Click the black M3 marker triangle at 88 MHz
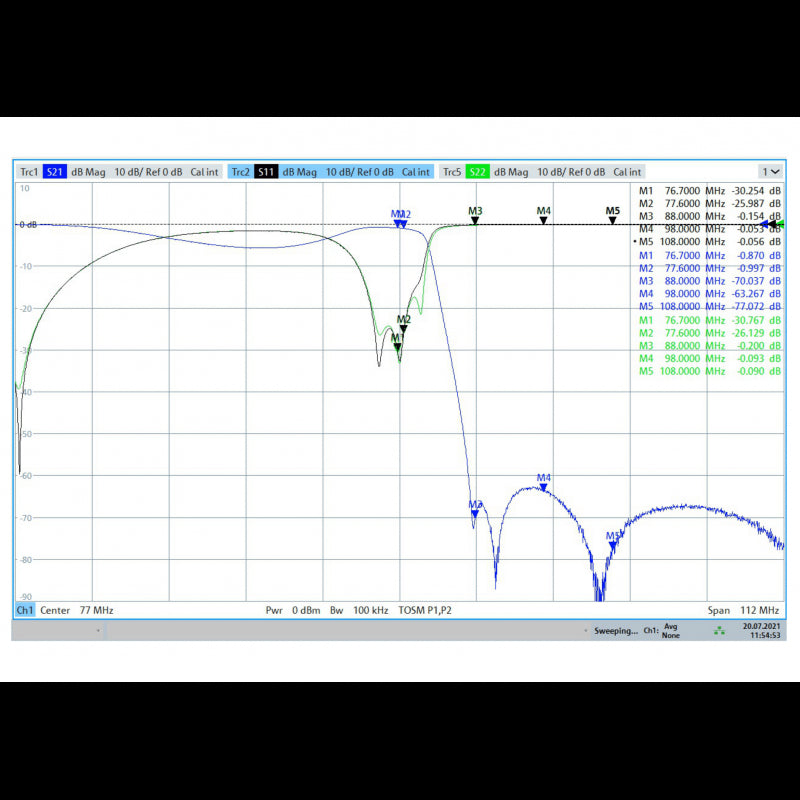This screenshot has height=800, width=800. [475, 219]
